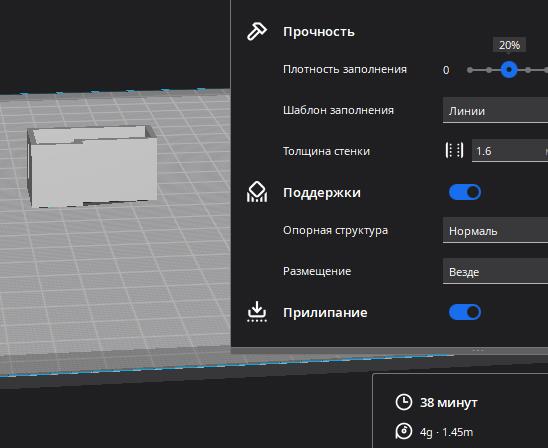The image size is (548, 448).
Task: Click the Шаблон заполнения label
Action: point(338,110)
